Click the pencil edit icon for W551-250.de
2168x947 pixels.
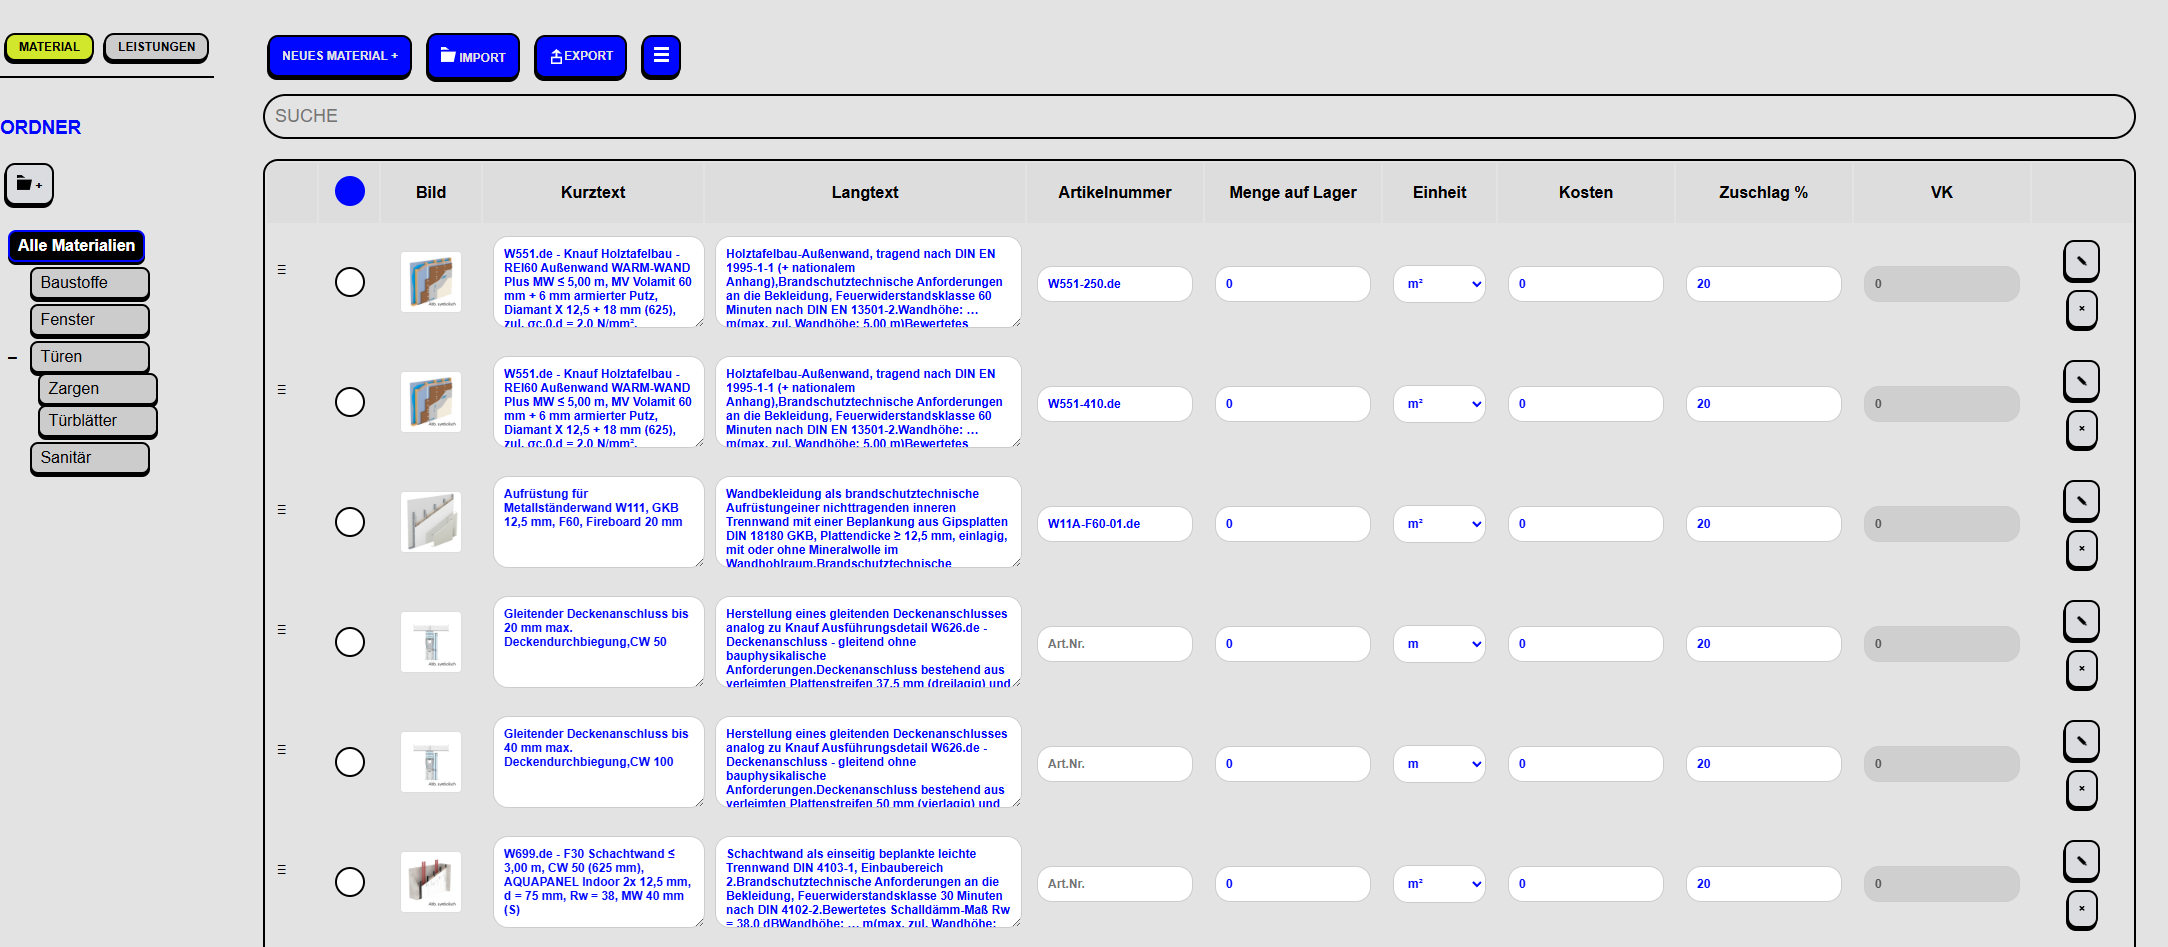pyautogui.click(x=2081, y=261)
